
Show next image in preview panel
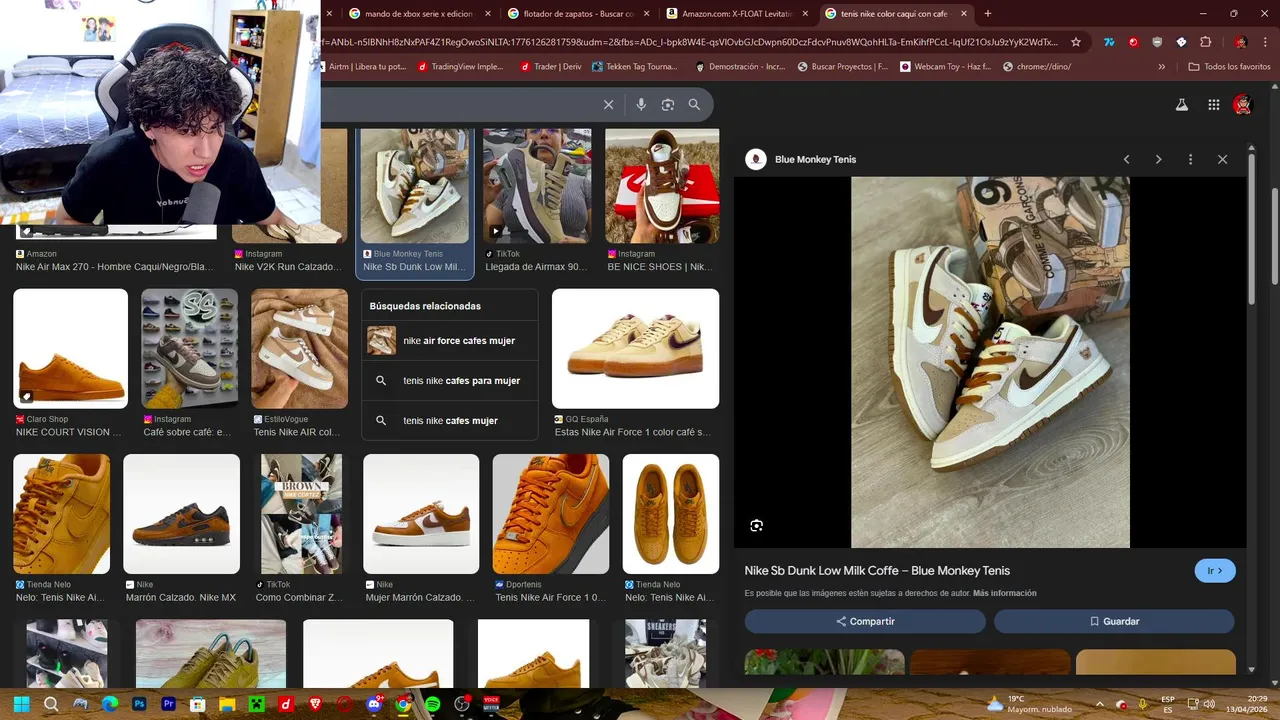coord(1158,159)
